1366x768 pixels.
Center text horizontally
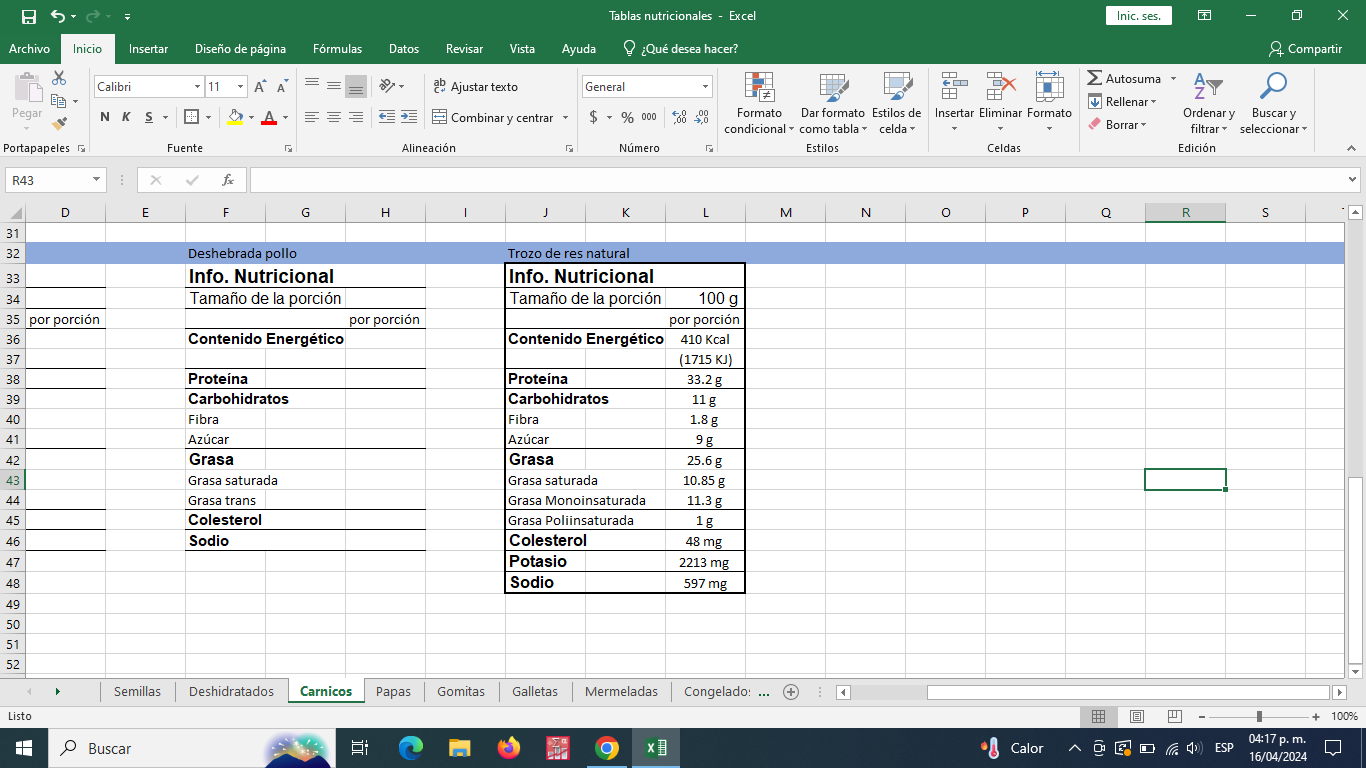333,117
